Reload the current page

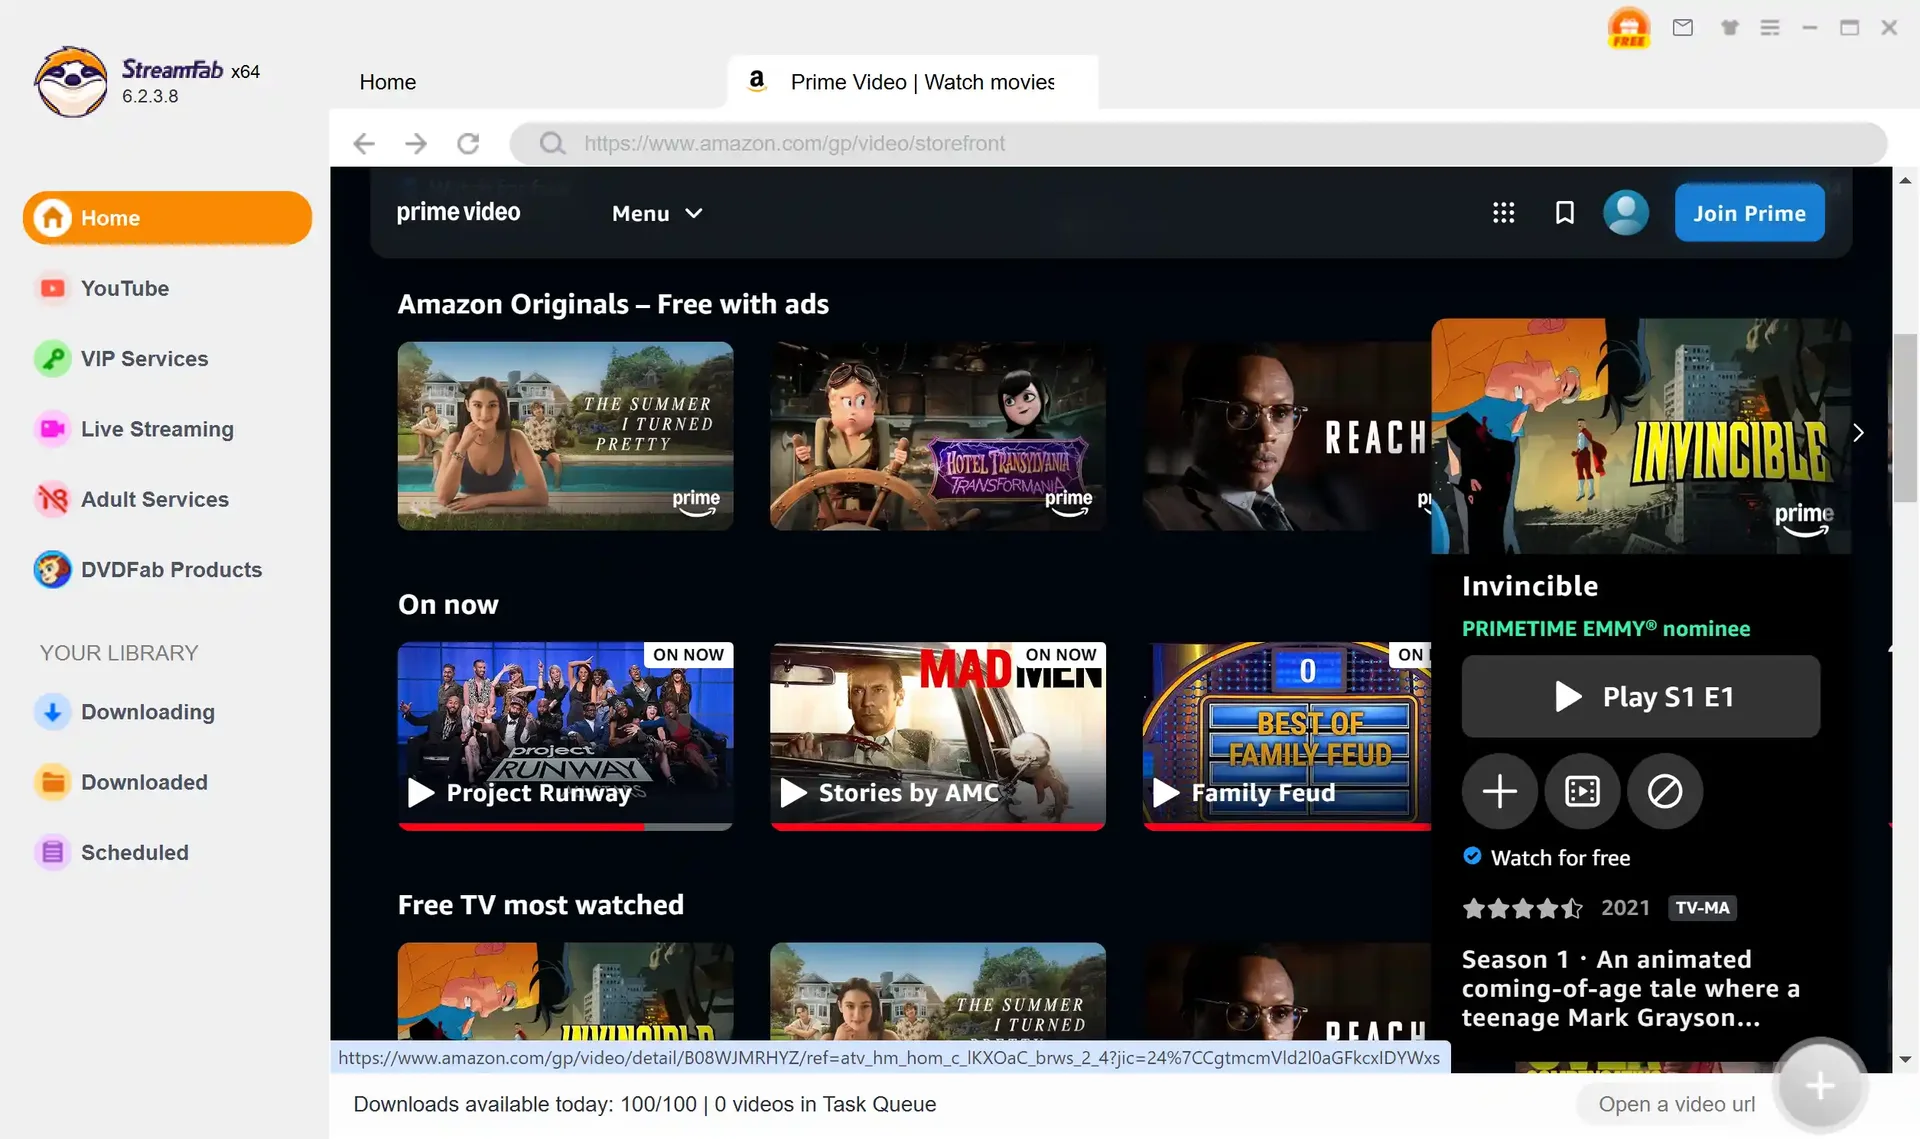coord(468,143)
